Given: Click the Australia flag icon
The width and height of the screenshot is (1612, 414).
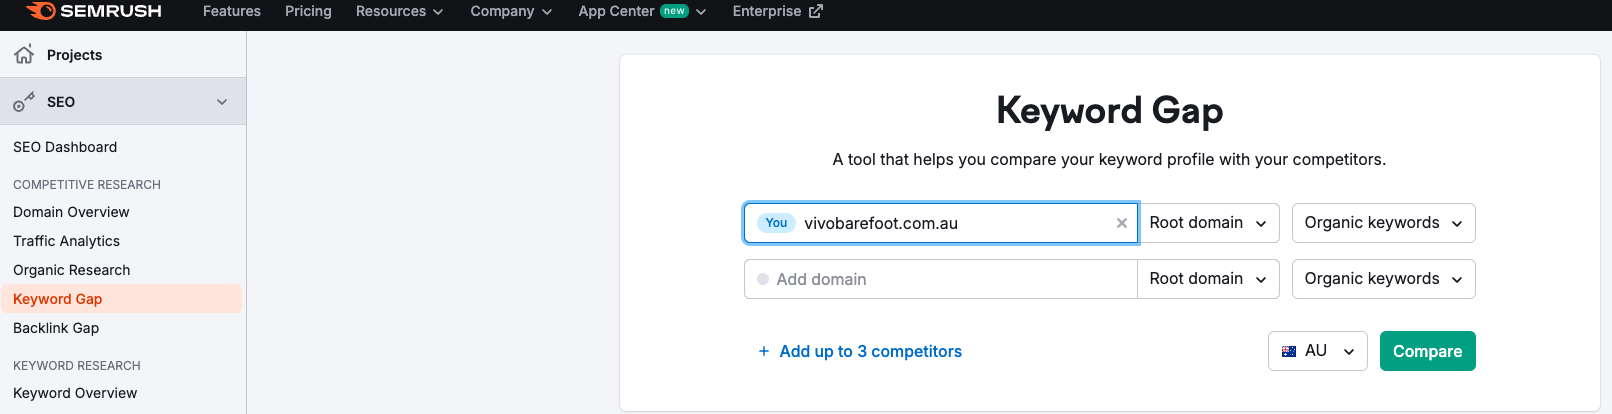Looking at the screenshot, I should click(x=1289, y=351).
